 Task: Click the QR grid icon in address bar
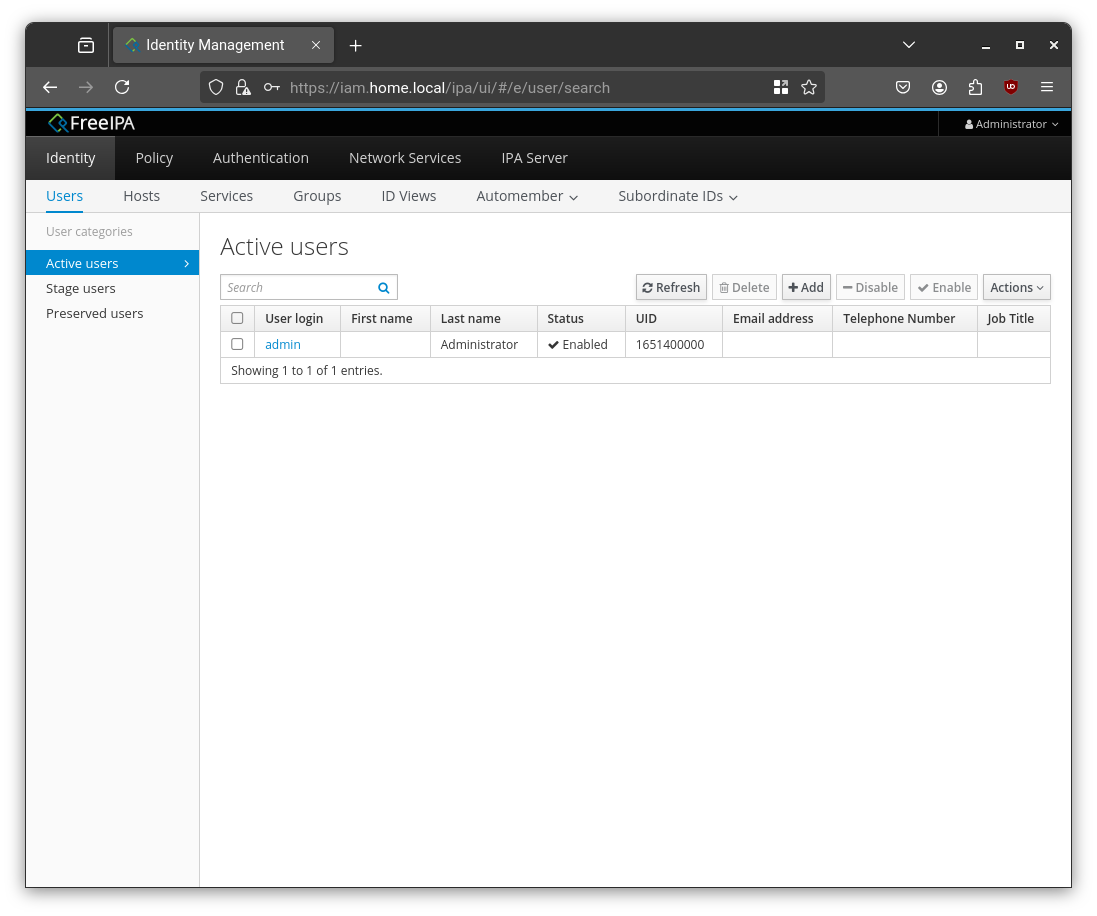pos(781,87)
